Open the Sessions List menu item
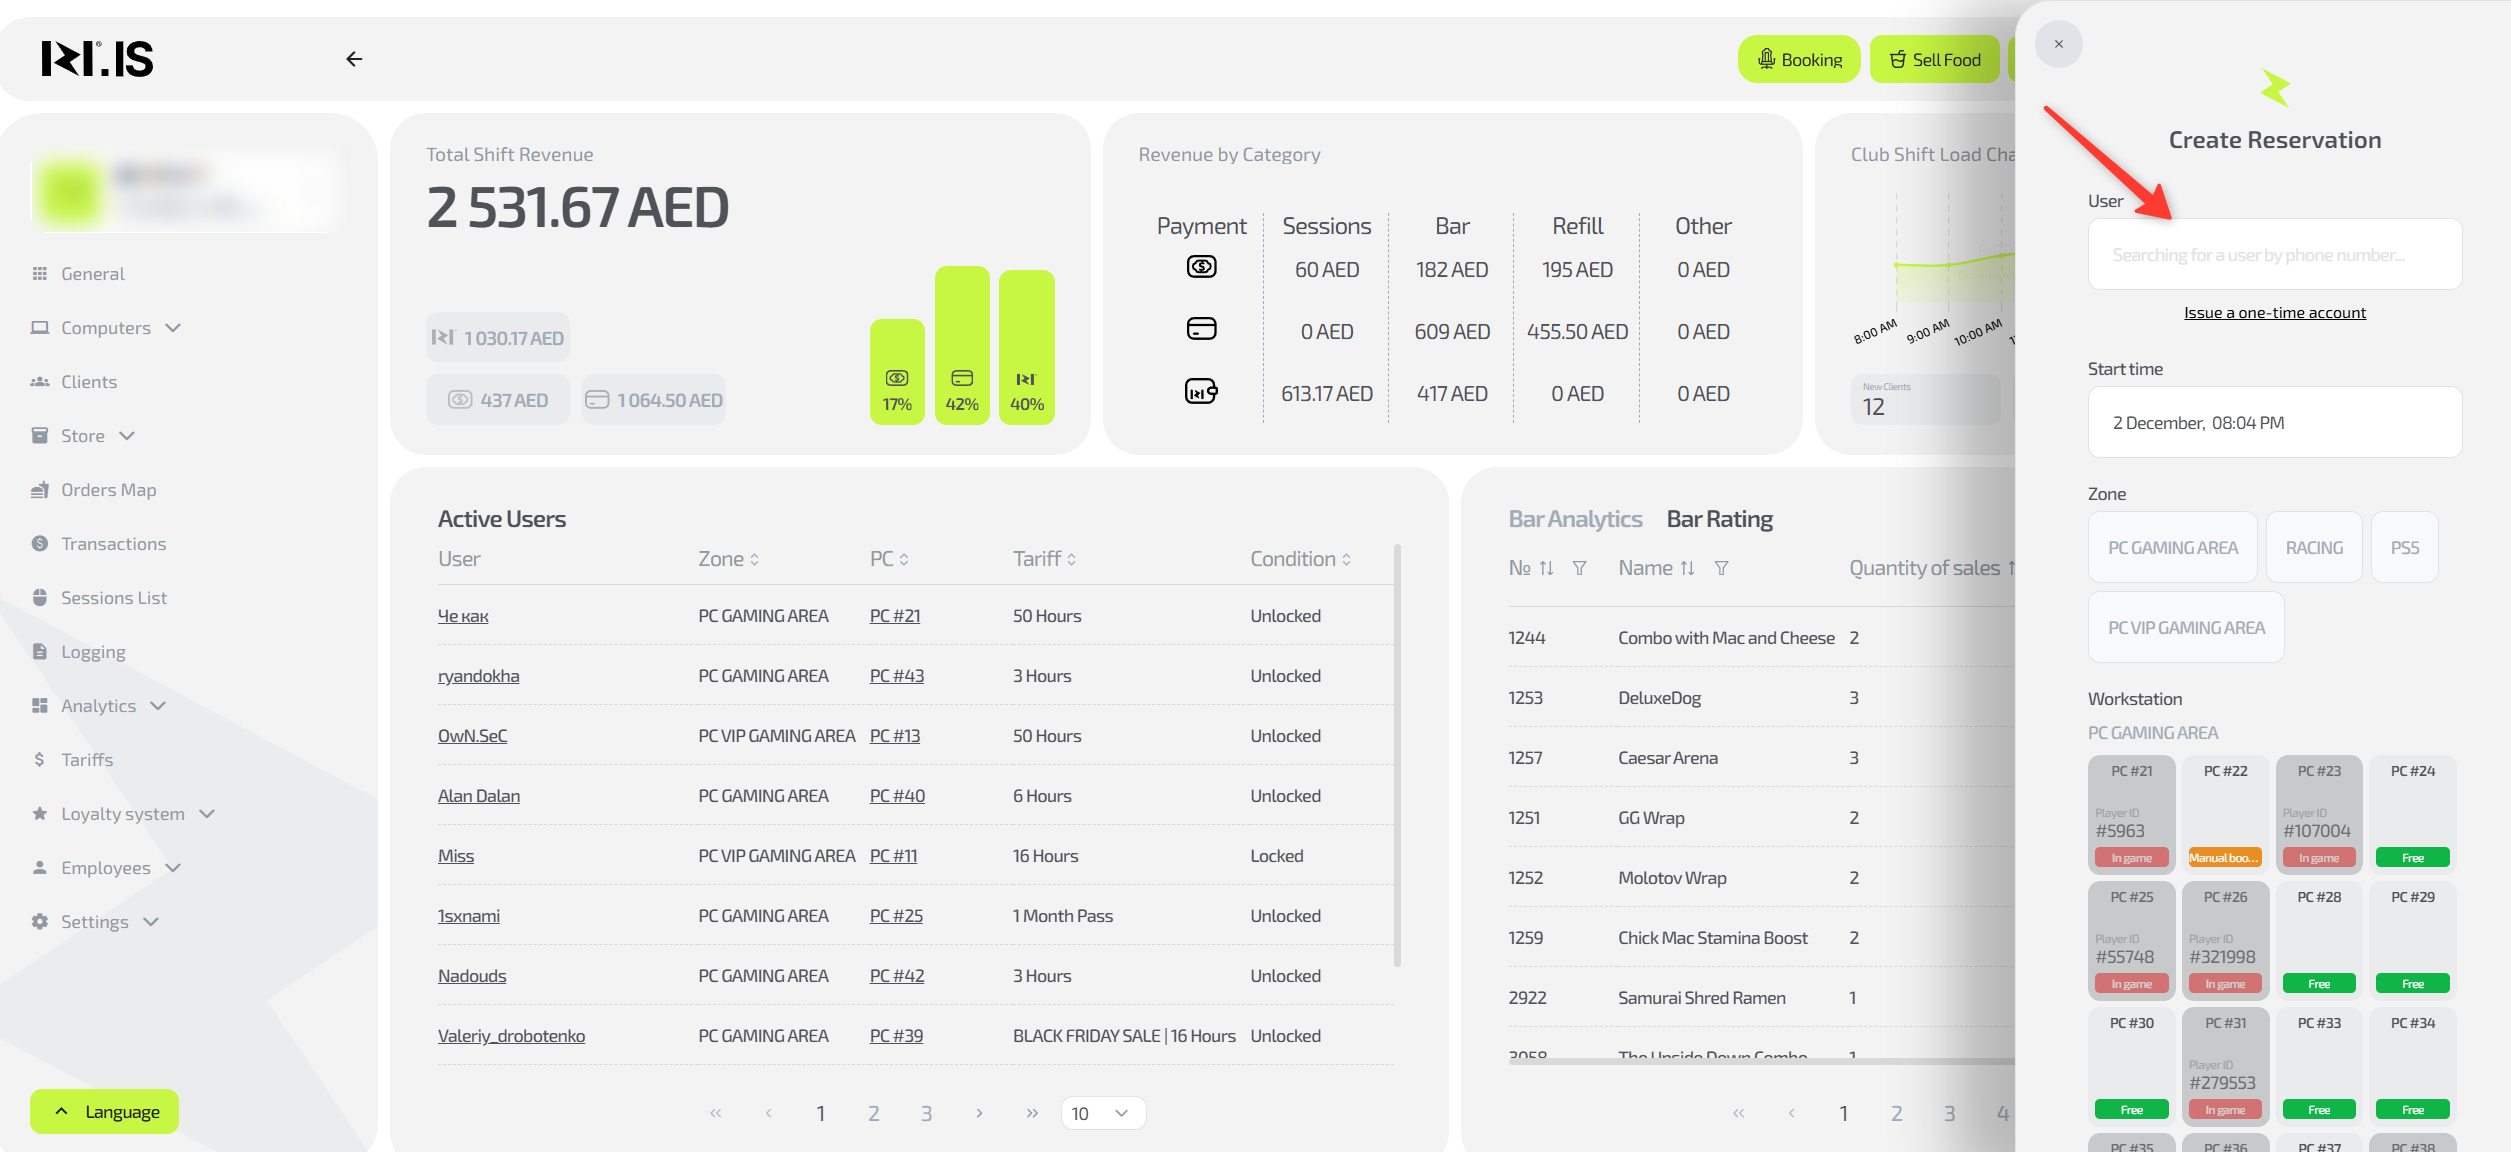Viewport: 2511px width, 1152px height. pos(113,598)
